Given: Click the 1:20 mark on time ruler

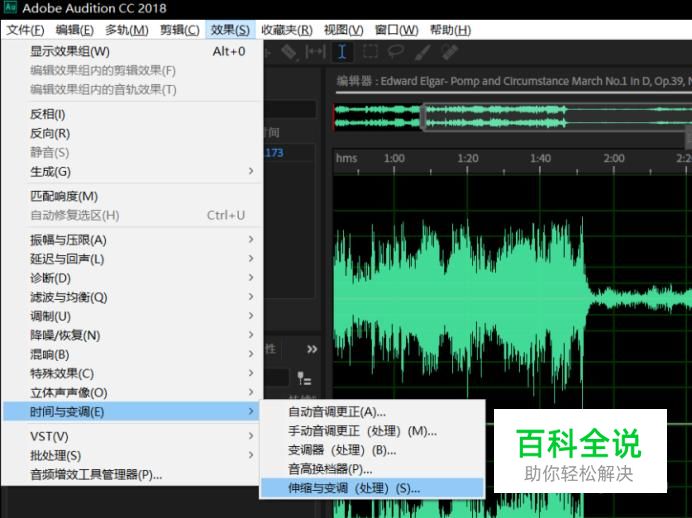Looking at the screenshot, I should [x=468, y=158].
